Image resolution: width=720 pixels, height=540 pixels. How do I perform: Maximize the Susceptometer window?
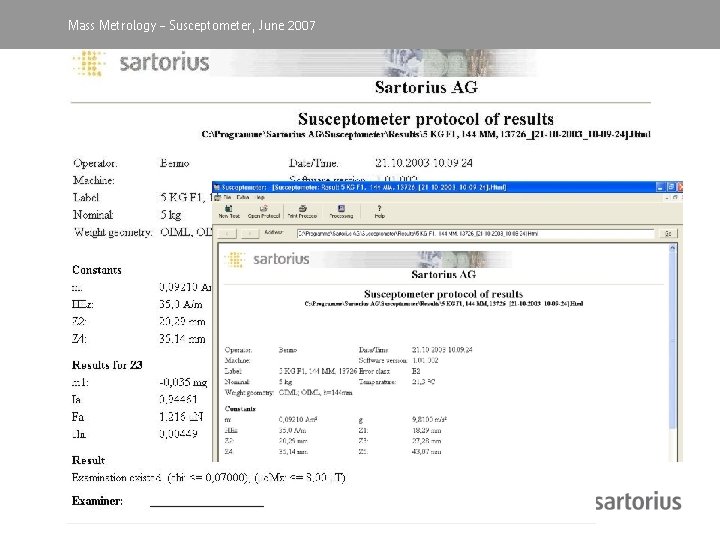tap(671, 187)
